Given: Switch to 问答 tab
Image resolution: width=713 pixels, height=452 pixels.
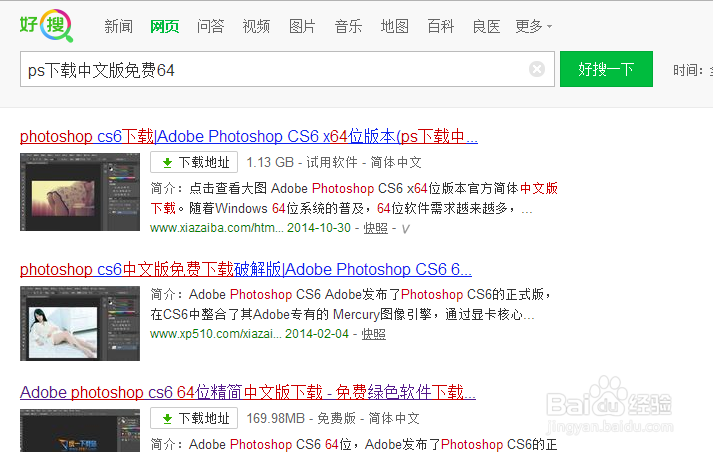Looking at the screenshot, I should pos(211,26).
